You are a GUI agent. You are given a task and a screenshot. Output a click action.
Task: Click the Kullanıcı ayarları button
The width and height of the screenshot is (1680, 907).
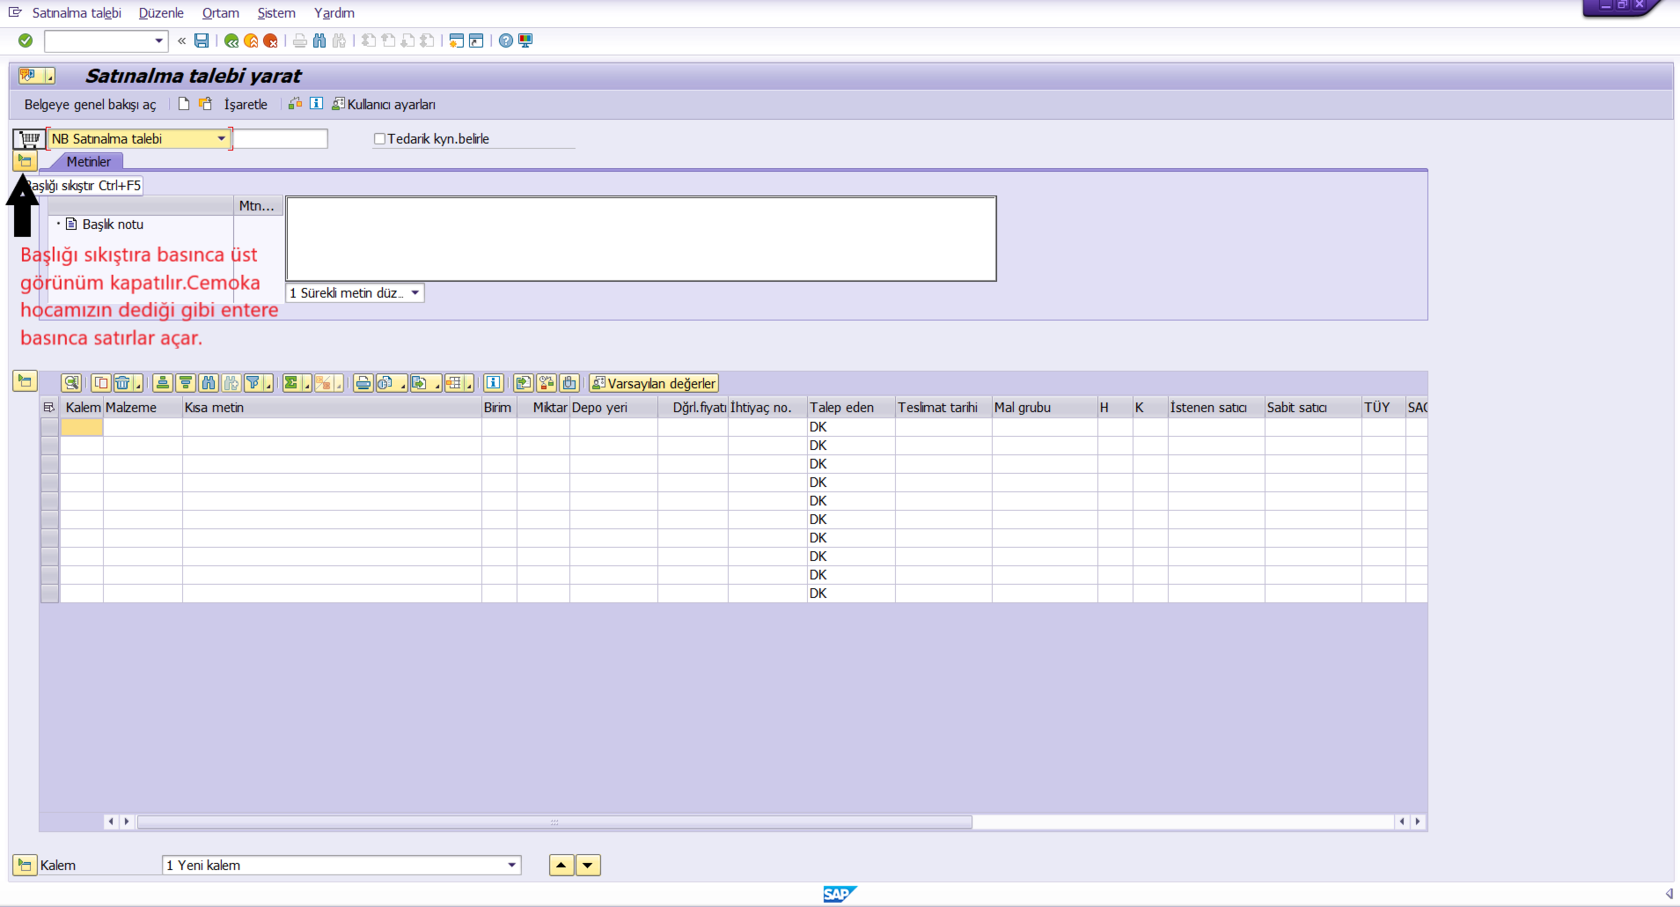pos(384,104)
